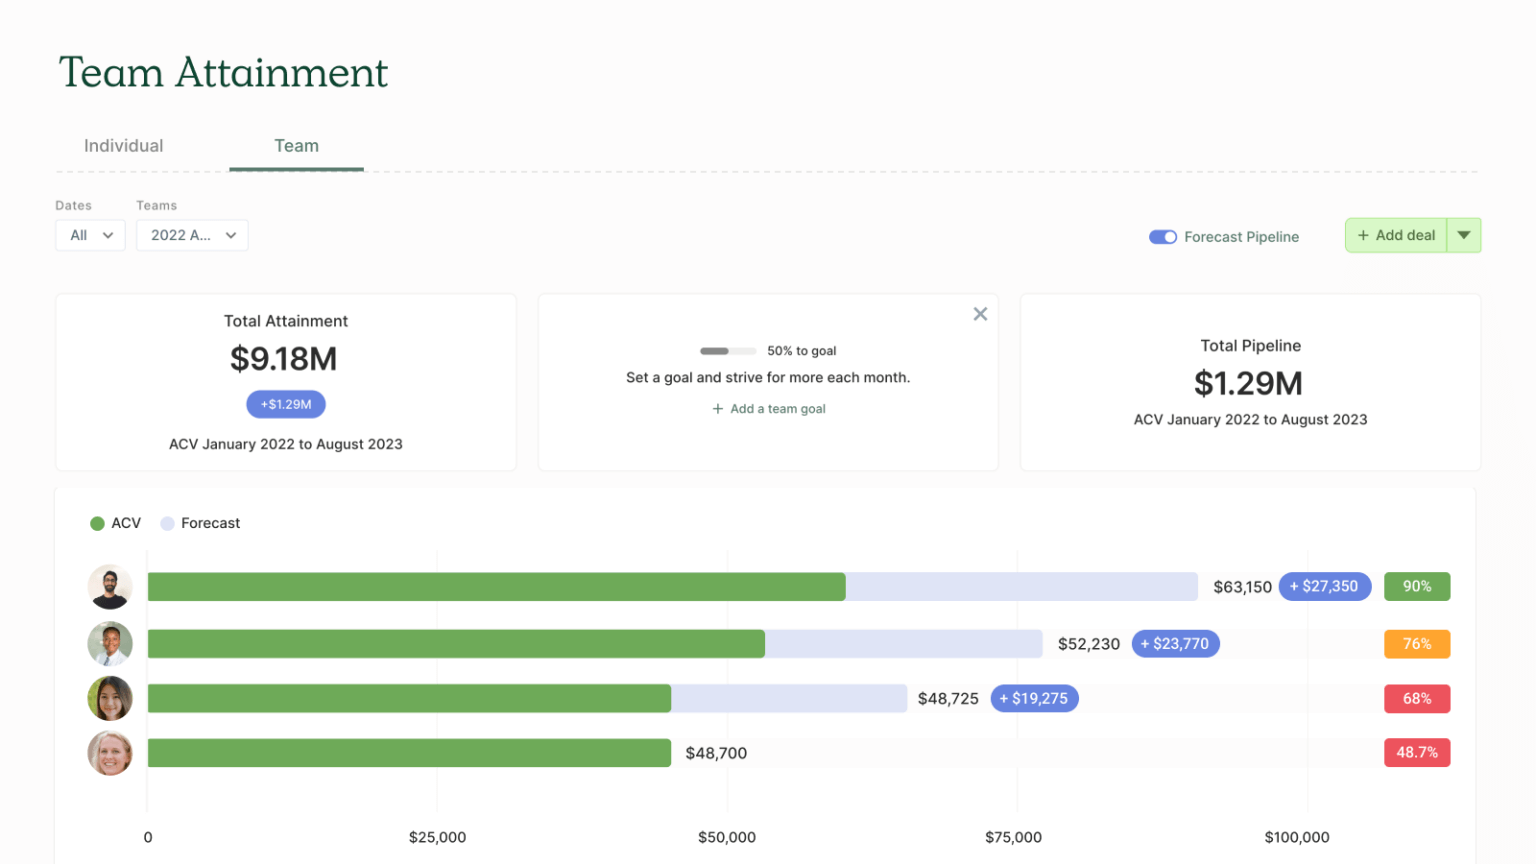Click the +$27,350 forecast pipeline badge
The width and height of the screenshot is (1536, 864).
click(1324, 586)
